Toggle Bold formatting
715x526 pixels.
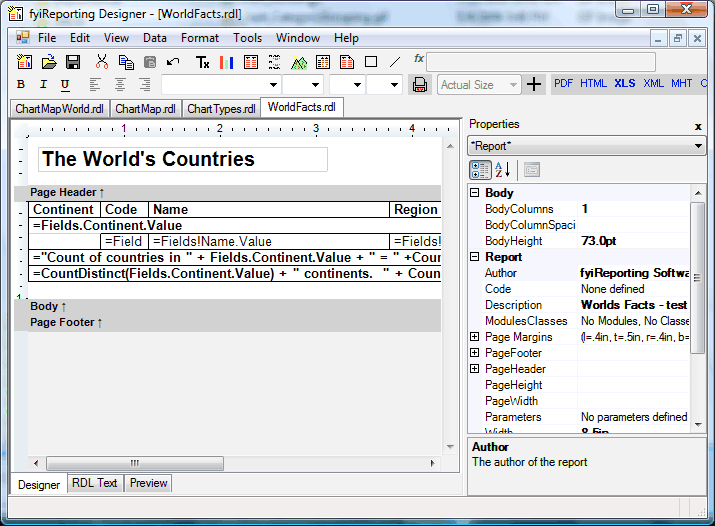(x=21, y=84)
